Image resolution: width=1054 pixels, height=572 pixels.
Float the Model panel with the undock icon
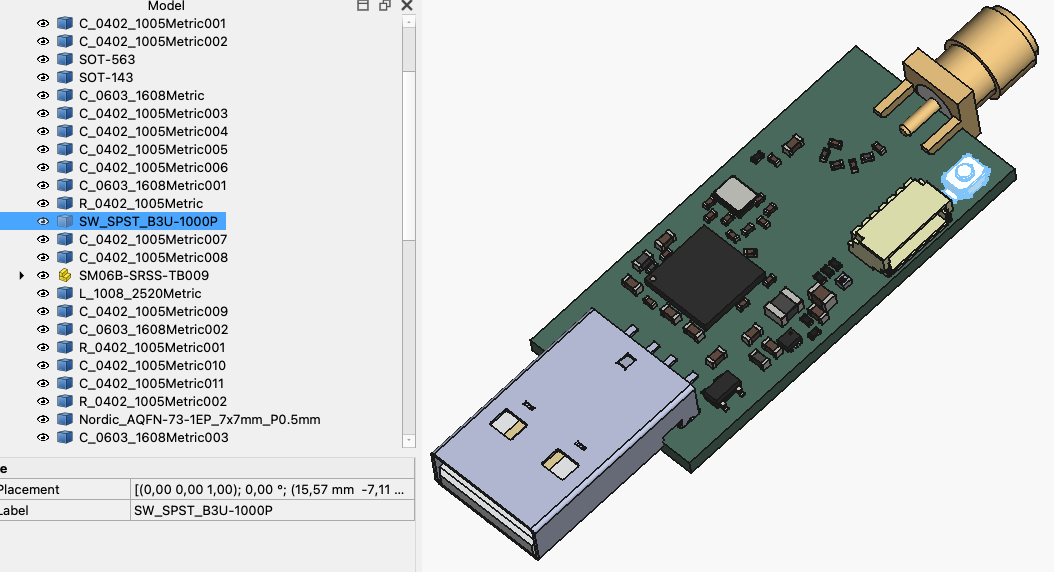[x=384, y=5]
